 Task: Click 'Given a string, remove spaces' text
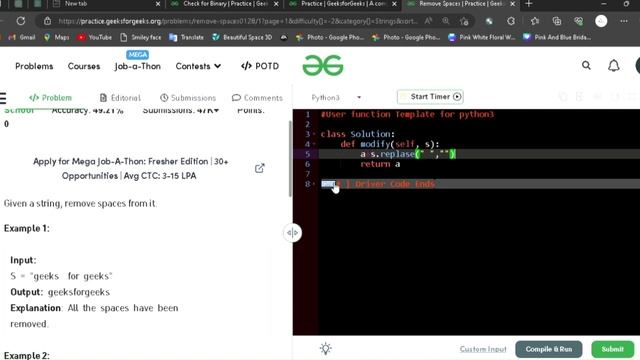point(80,203)
